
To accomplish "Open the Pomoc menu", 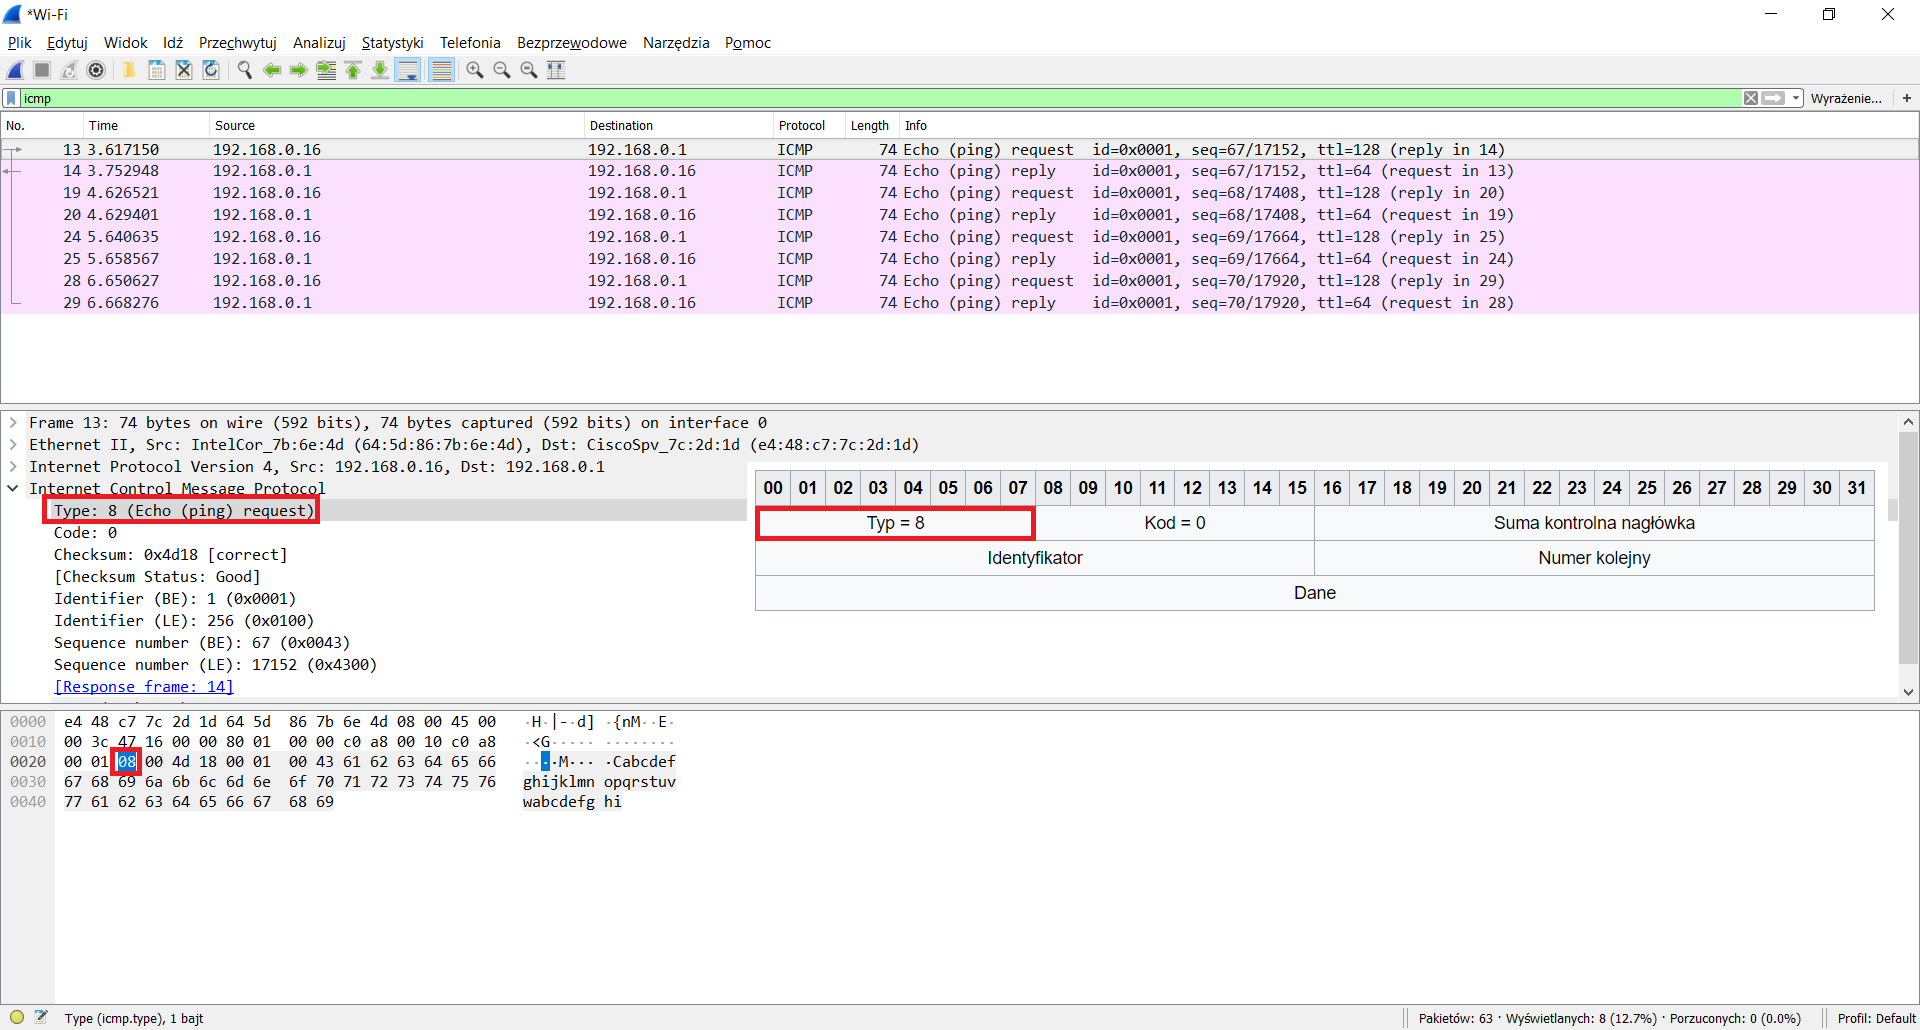I will coord(748,43).
